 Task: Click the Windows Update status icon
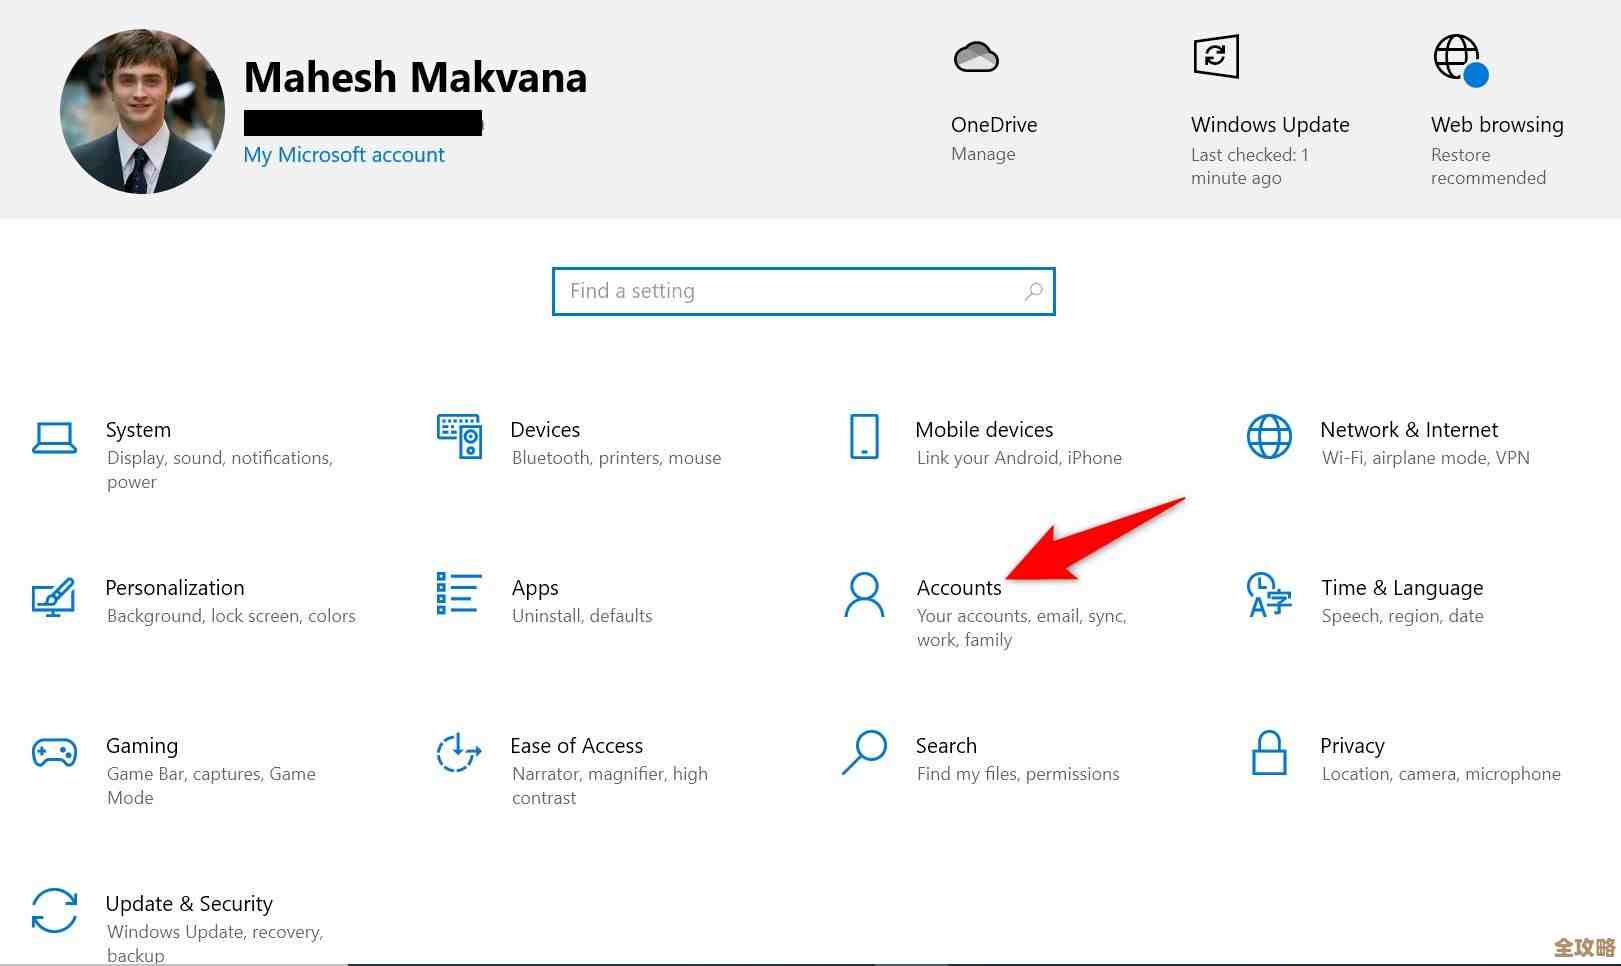click(x=1216, y=56)
